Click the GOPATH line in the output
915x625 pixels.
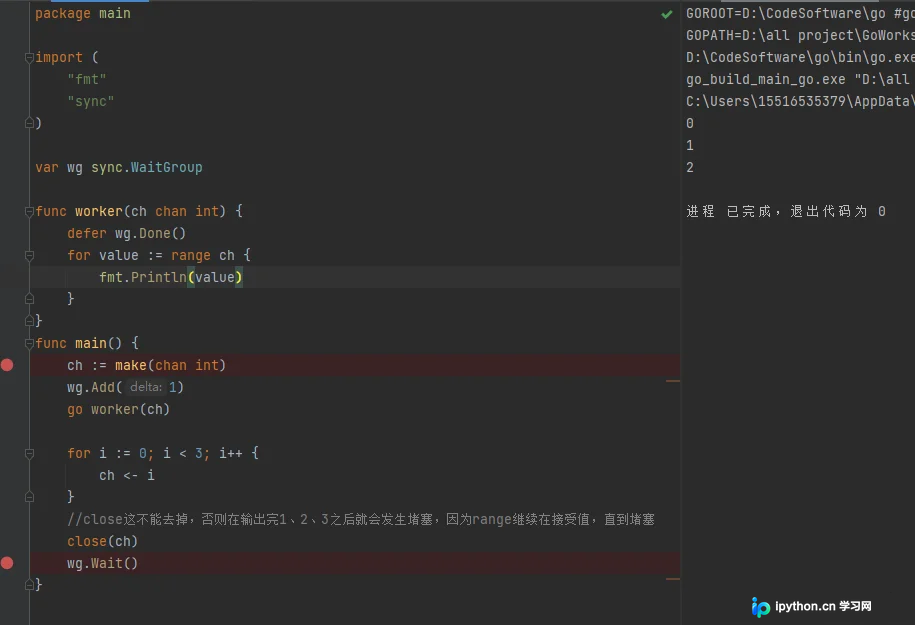pyautogui.click(x=800, y=36)
